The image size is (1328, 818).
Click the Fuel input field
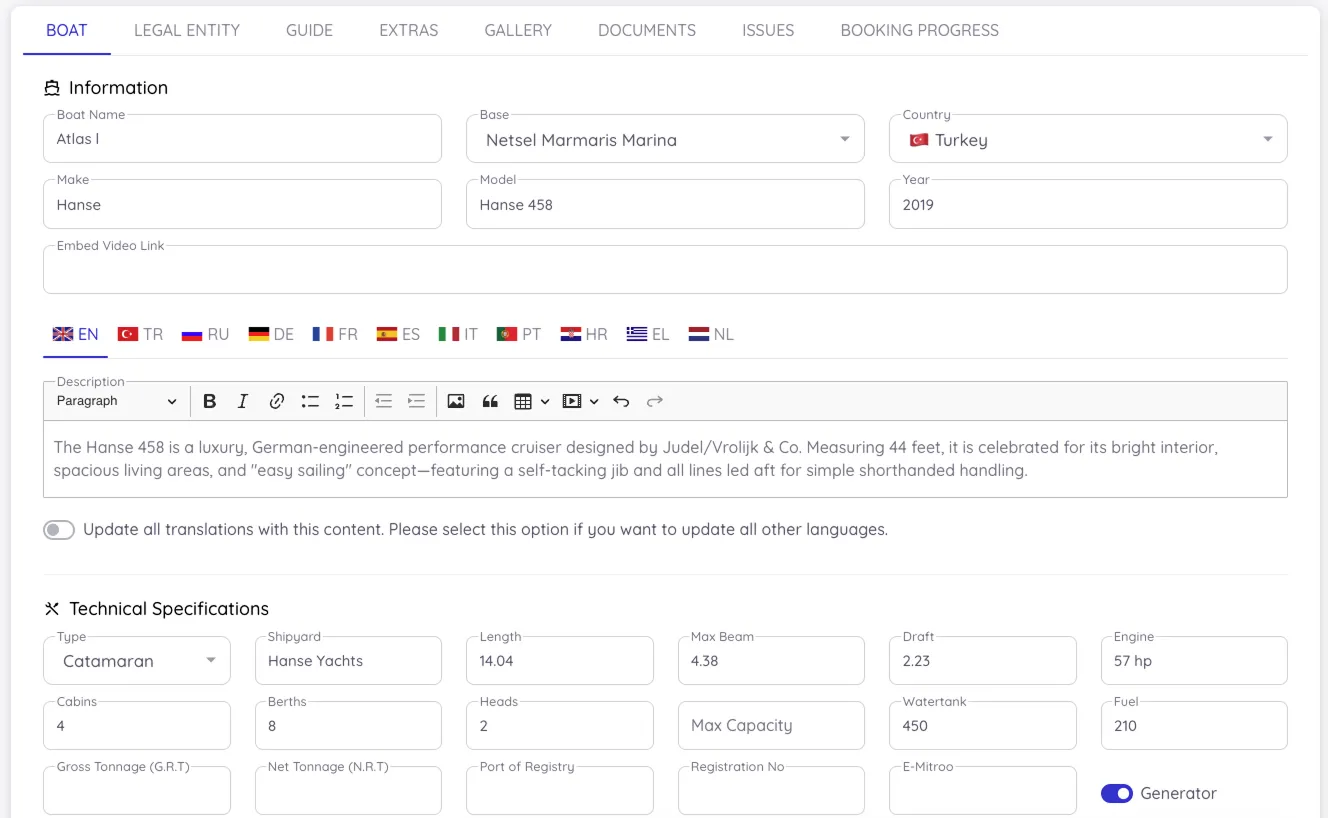pos(1194,726)
